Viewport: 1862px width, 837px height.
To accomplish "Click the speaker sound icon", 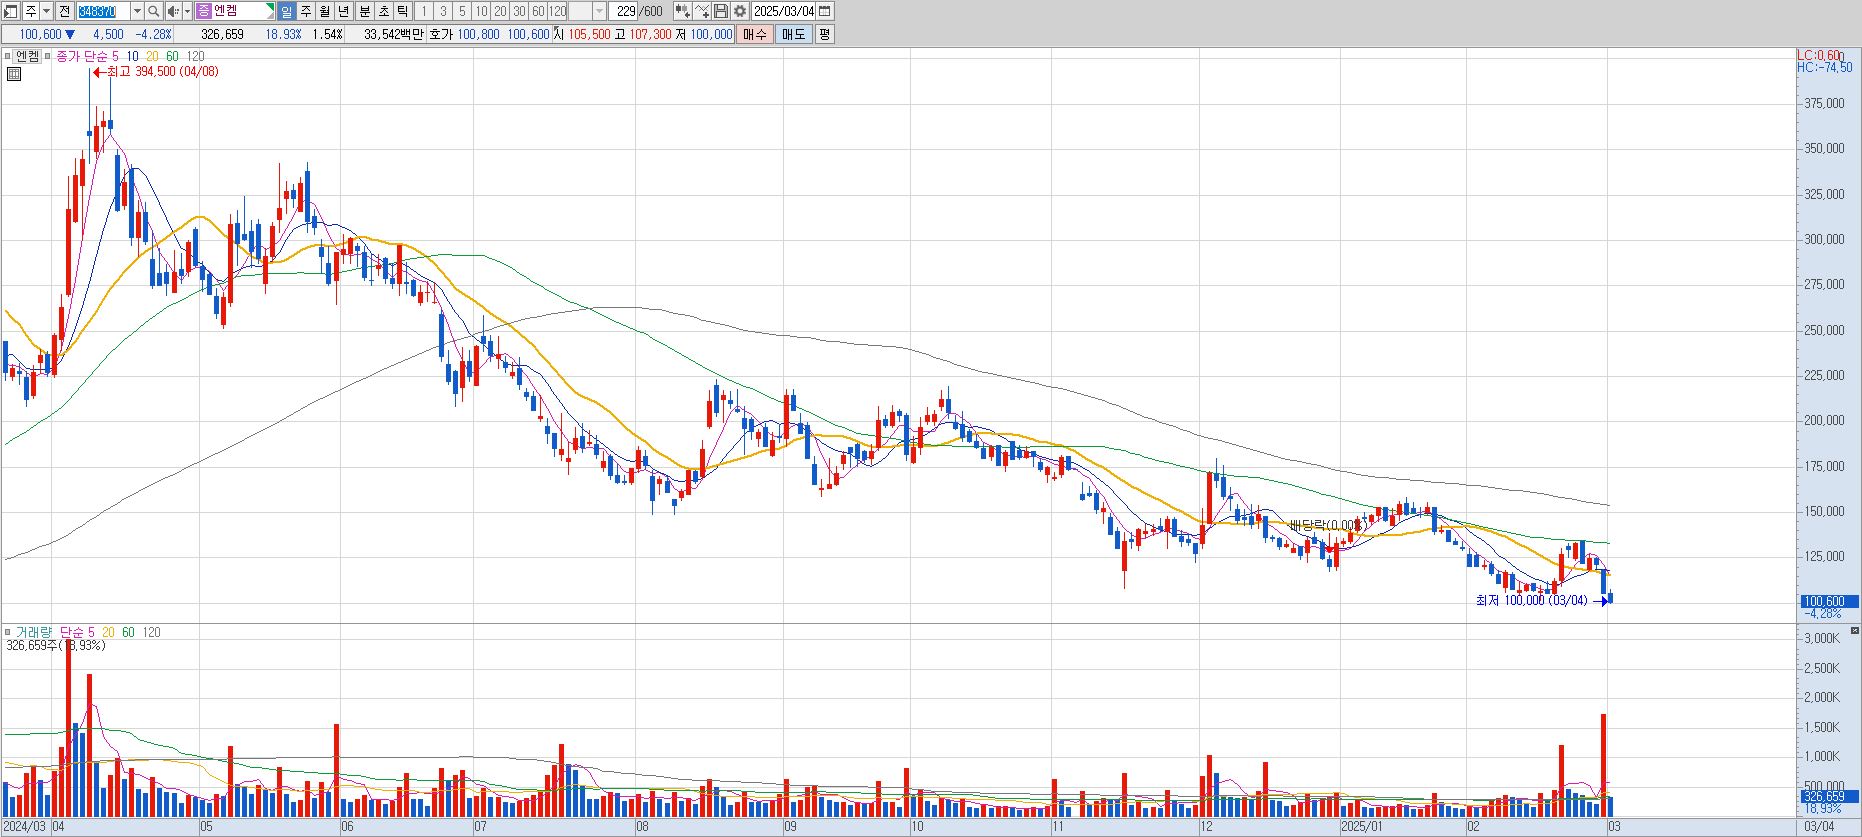I will 173,11.
